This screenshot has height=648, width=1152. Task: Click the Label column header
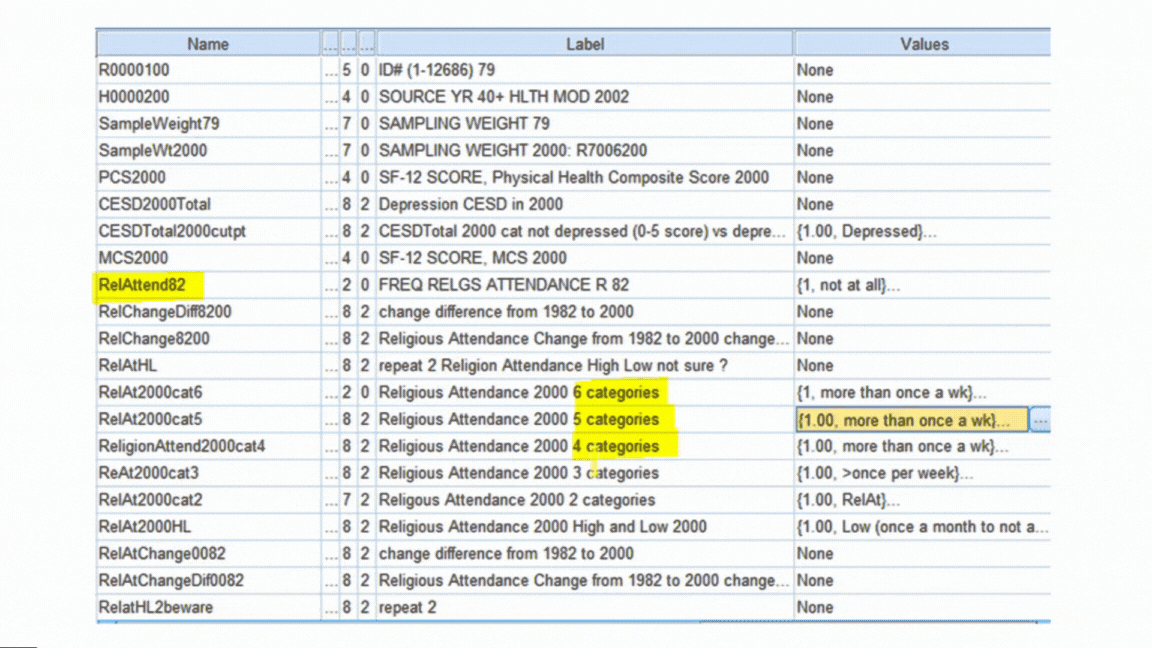point(585,44)
